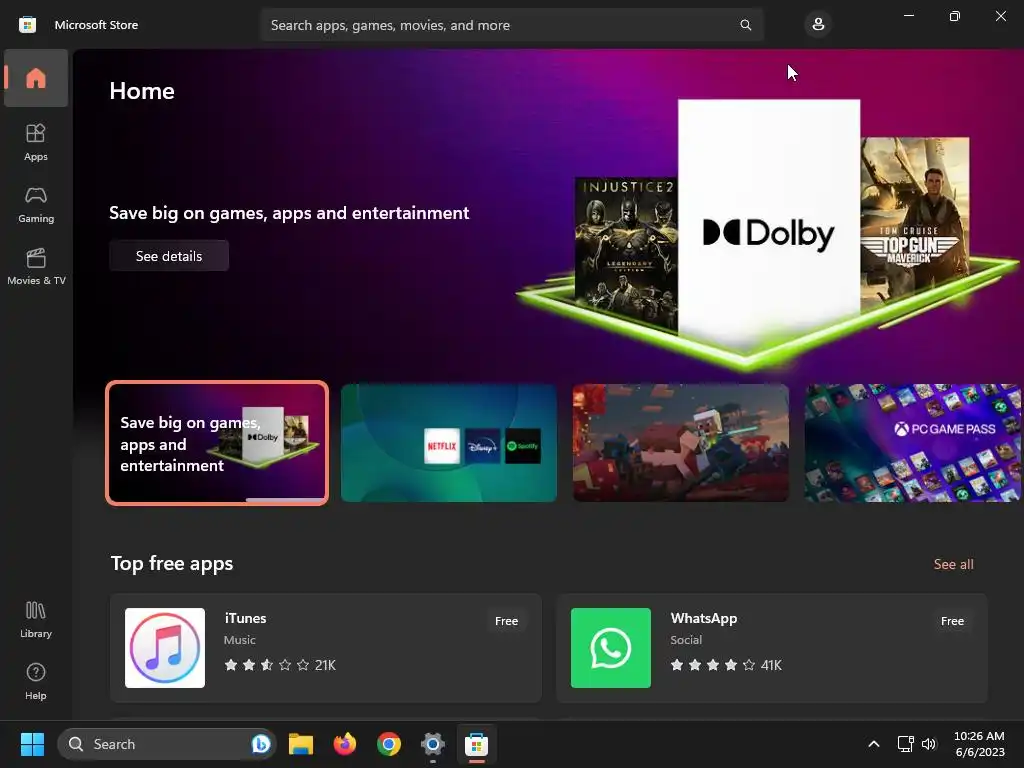Go to the Gaming section

coord(36,204)
